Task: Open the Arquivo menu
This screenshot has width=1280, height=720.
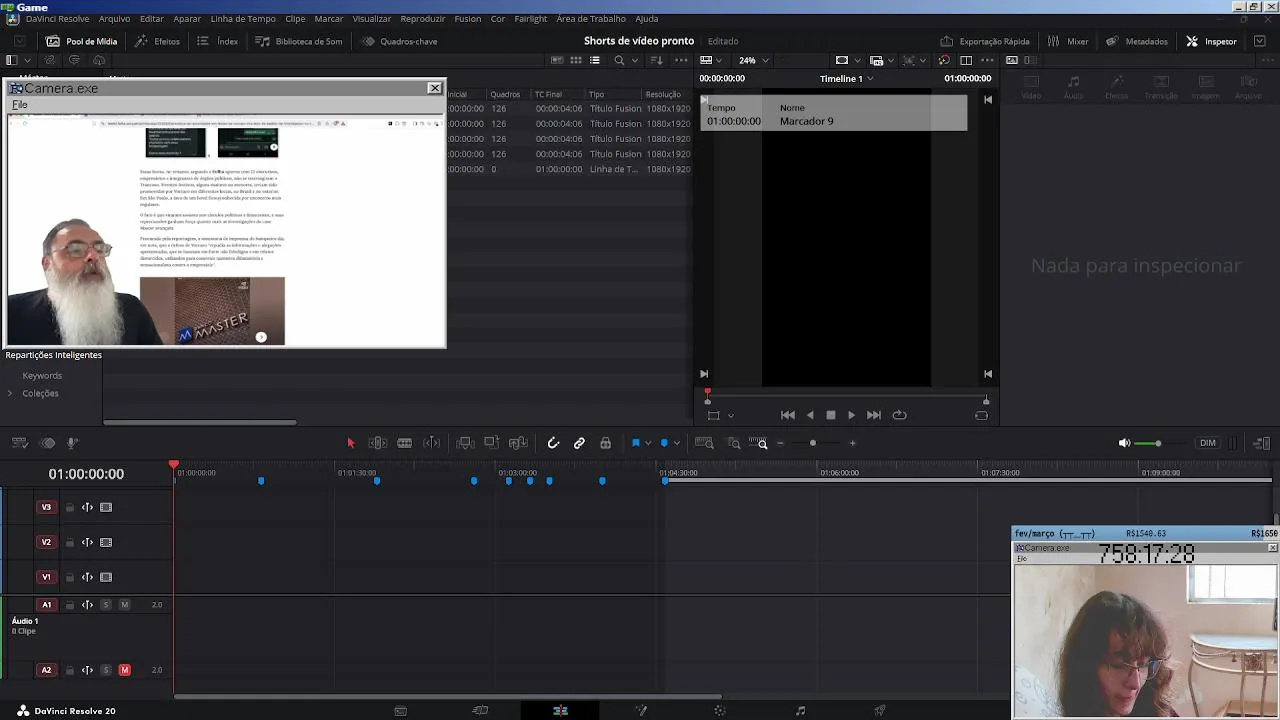Action: pos(114,19)
